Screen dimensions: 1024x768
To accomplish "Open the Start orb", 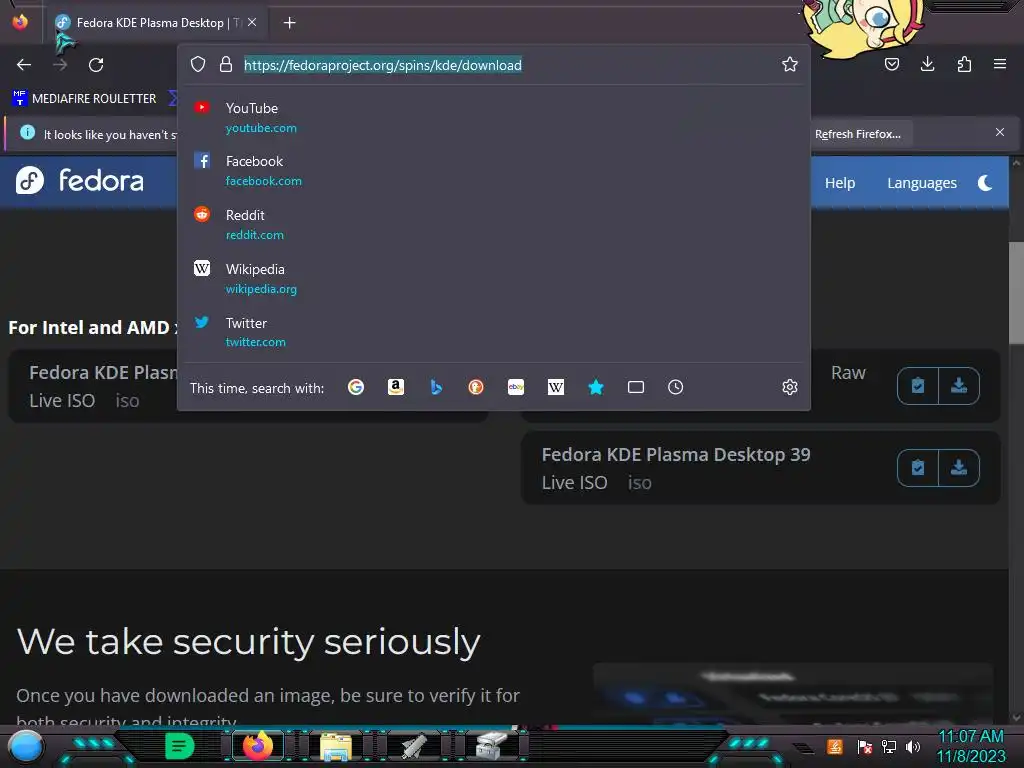I will click(26, 746).
